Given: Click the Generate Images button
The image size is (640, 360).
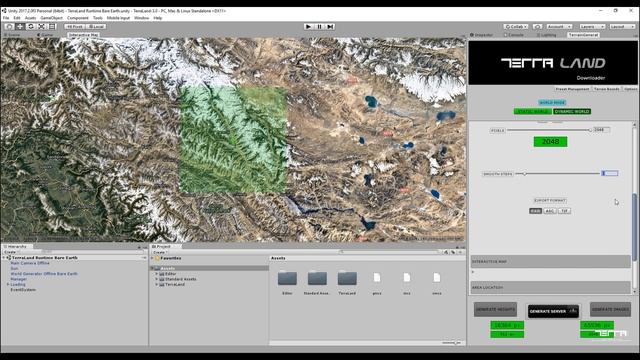Looking at the screenshot, I should pyautogui.click(x=610, y=309).
